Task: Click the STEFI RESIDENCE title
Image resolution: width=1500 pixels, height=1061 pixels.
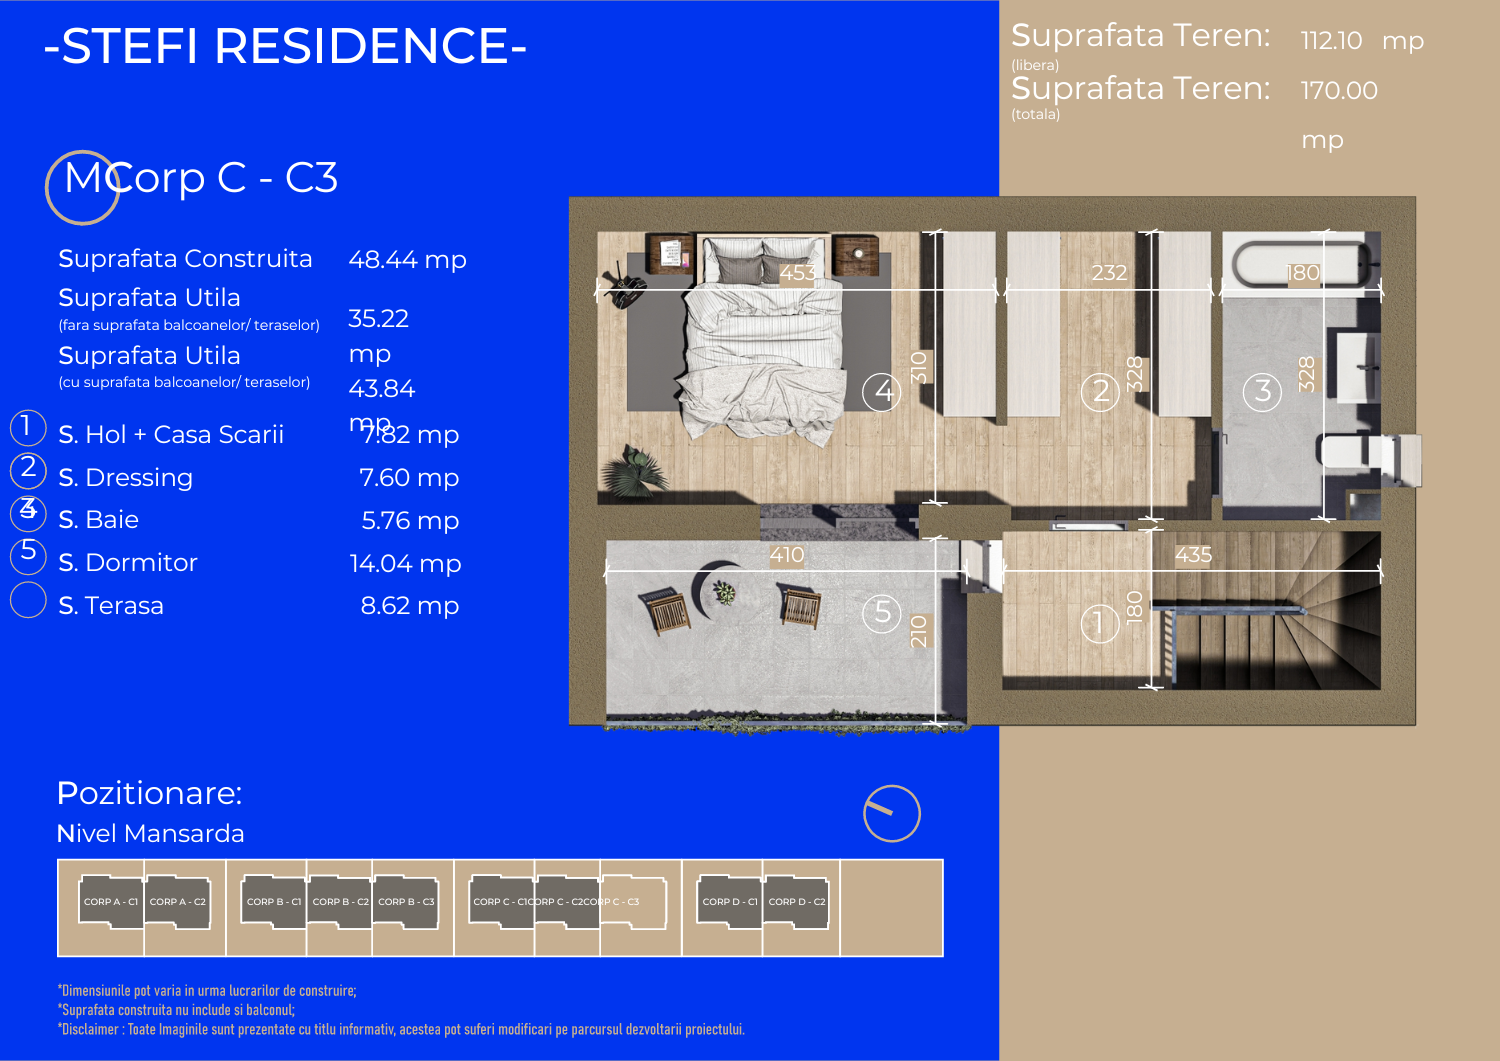Action: coord(285,46)
